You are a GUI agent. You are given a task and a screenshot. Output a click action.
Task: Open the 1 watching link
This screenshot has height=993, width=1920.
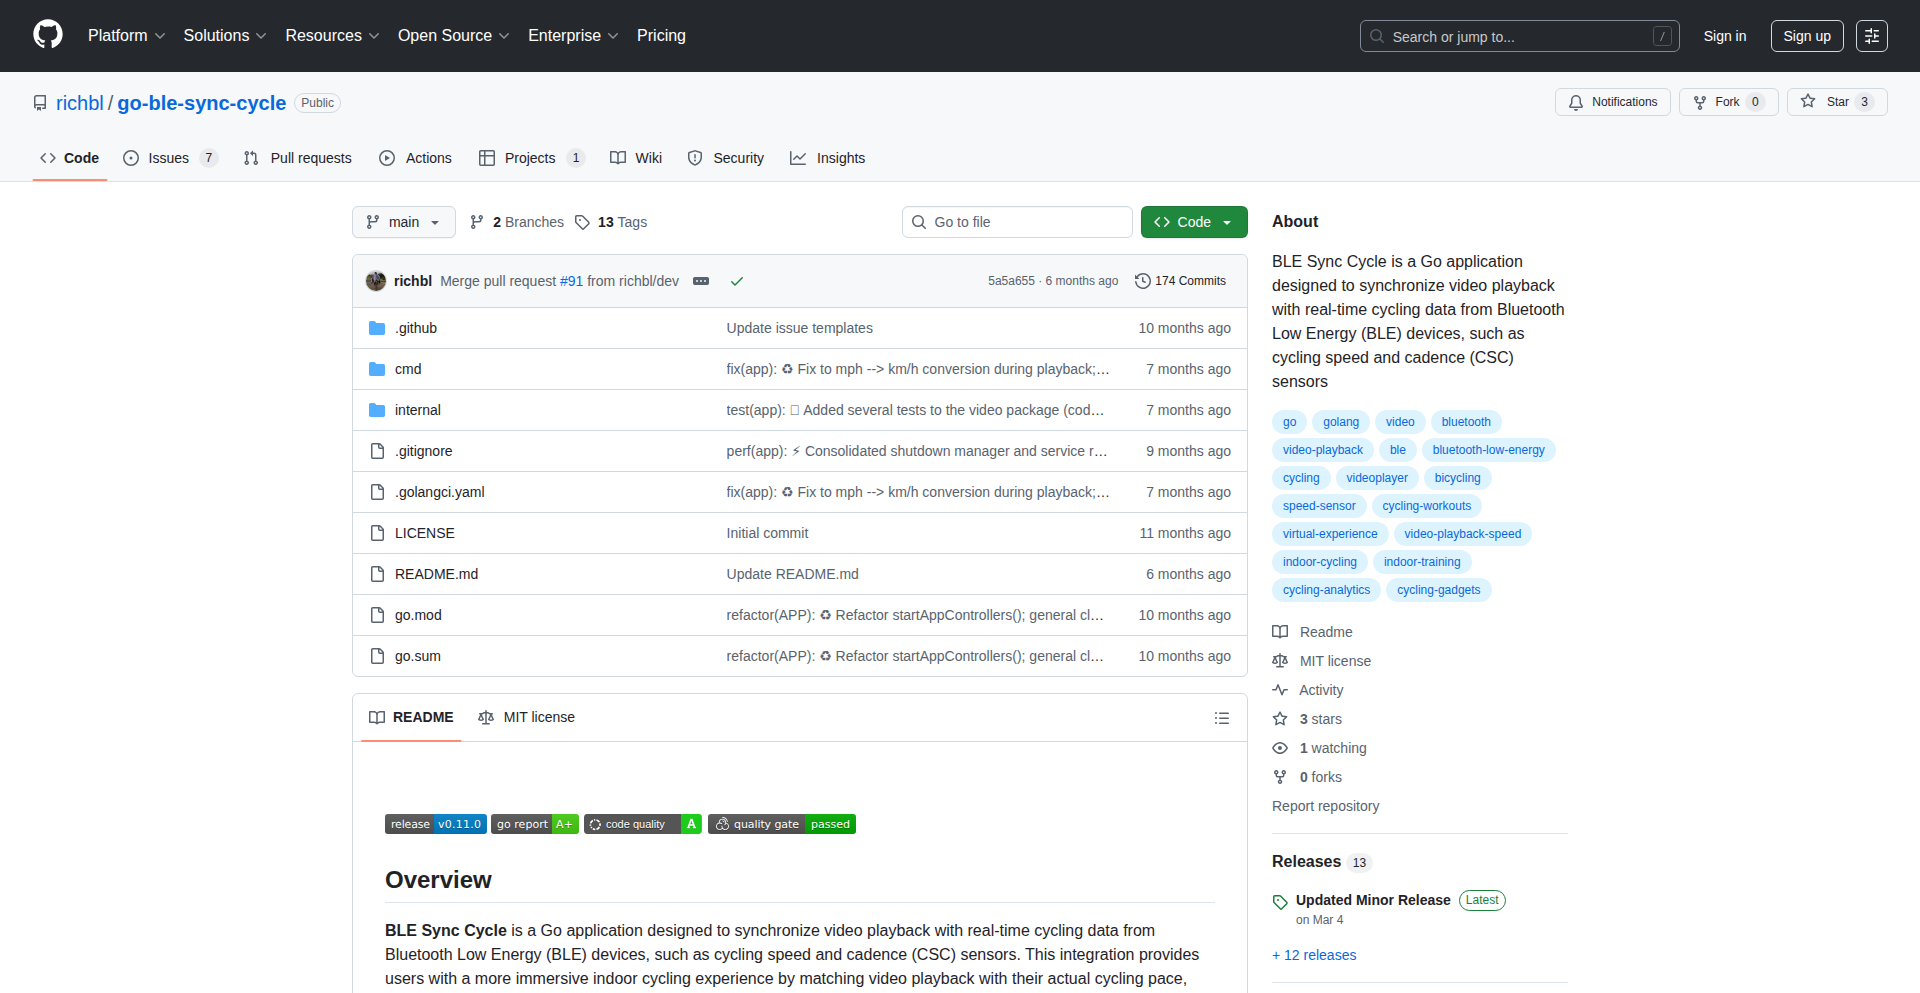coord(1319,748)
